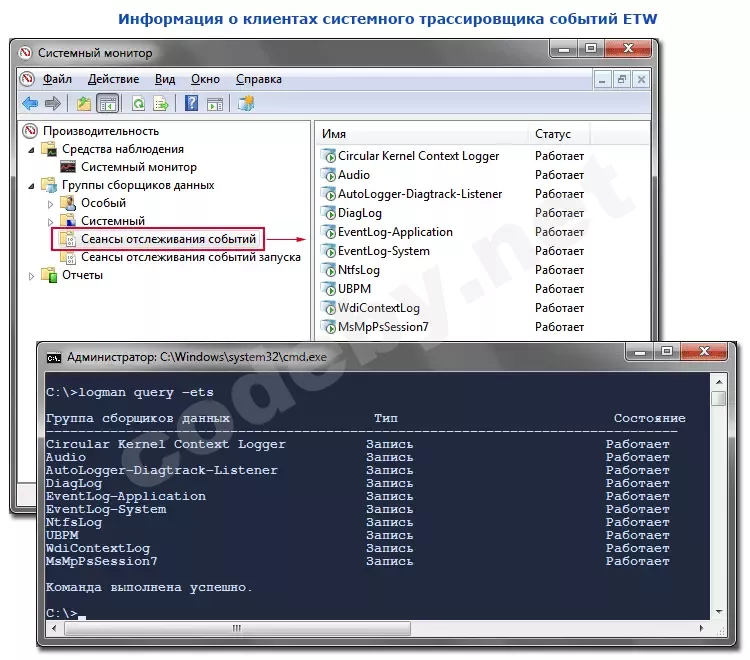
Task: Maximize the Системный монитор window
Action: (591, 48)
